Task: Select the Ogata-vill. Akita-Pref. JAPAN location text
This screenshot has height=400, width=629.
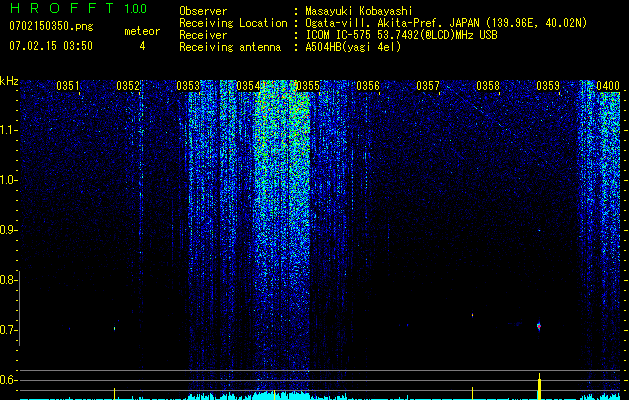Action: pos(446,23)
